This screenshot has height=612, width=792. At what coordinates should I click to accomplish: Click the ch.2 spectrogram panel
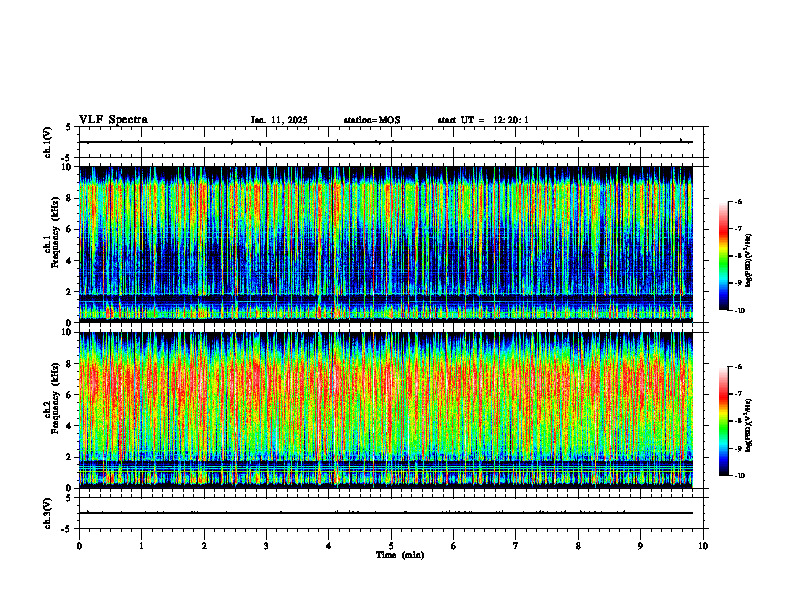point(386,410)
